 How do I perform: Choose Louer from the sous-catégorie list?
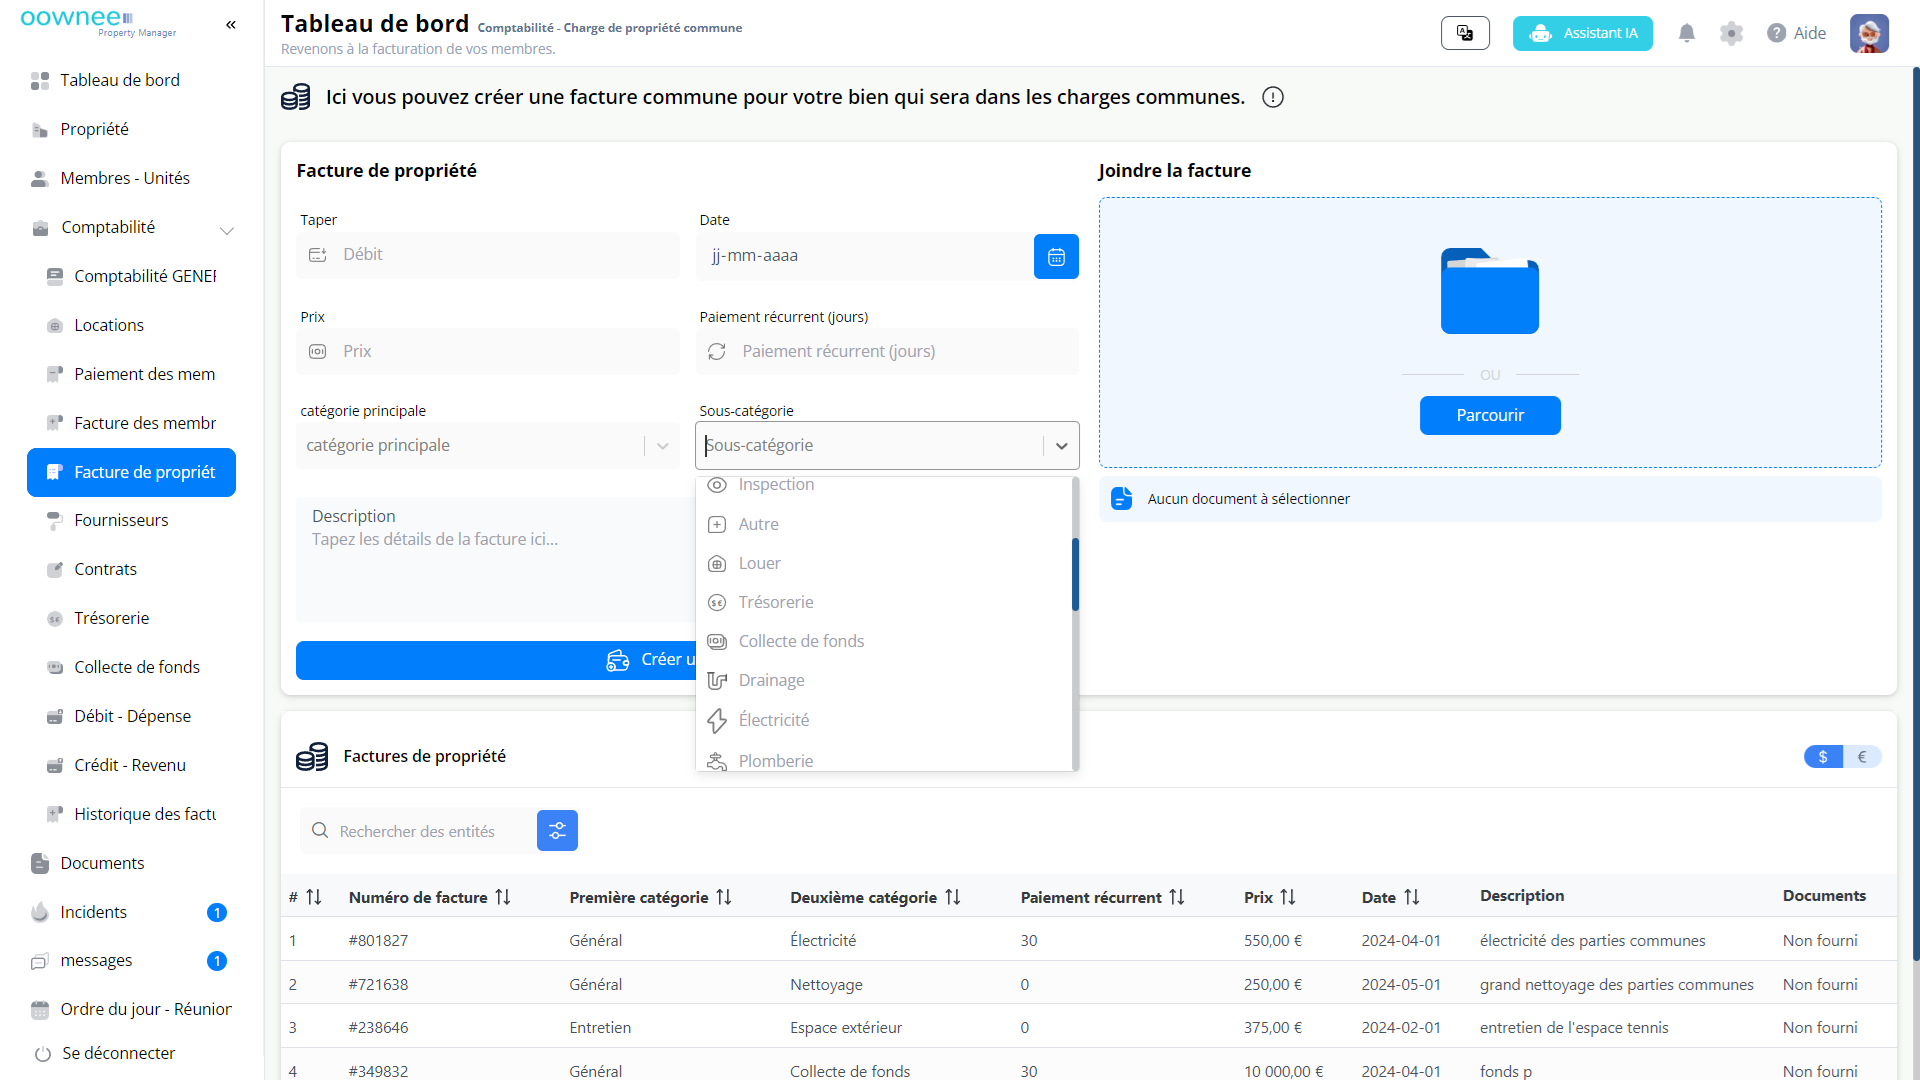[x=885, y=563]
